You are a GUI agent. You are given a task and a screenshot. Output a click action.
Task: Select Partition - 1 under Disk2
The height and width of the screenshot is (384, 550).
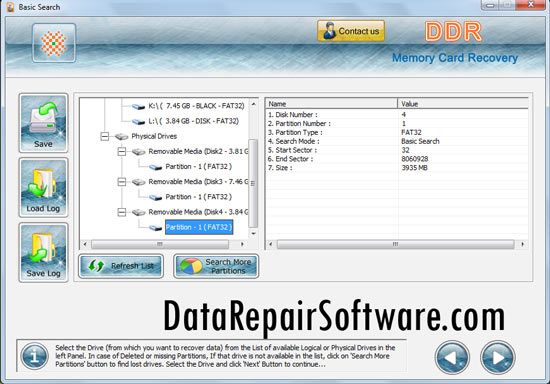[x=199, y=167]
